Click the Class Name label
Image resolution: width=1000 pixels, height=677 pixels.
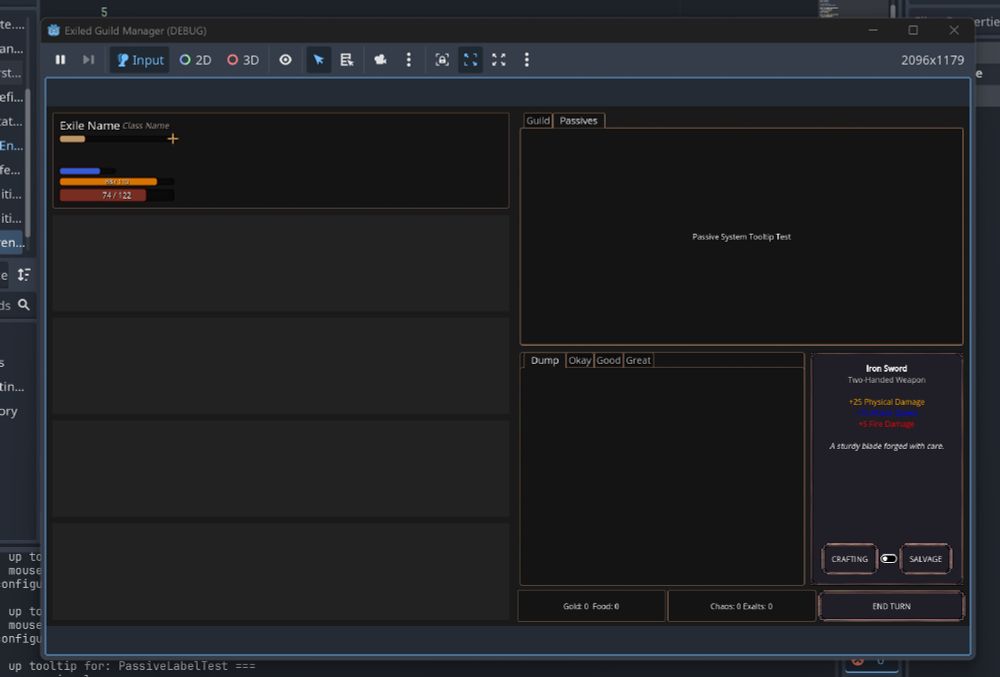[x=146, y=126]
